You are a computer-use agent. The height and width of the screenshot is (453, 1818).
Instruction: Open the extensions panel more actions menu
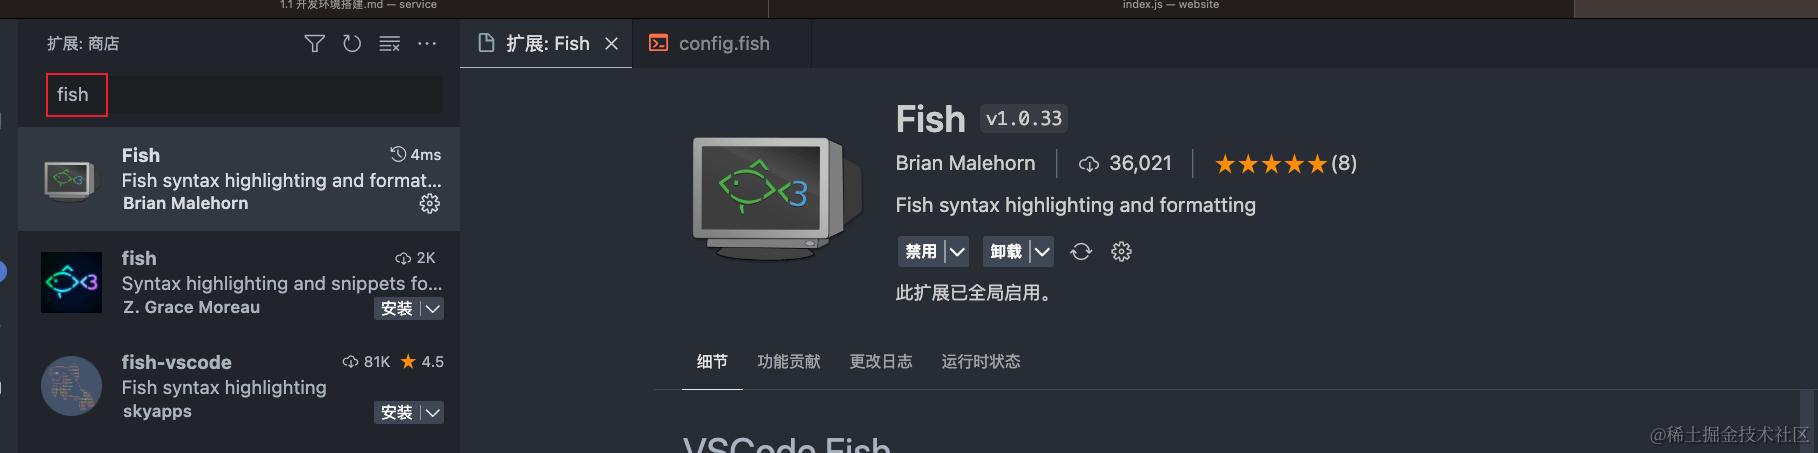click(x=427, y=44)
